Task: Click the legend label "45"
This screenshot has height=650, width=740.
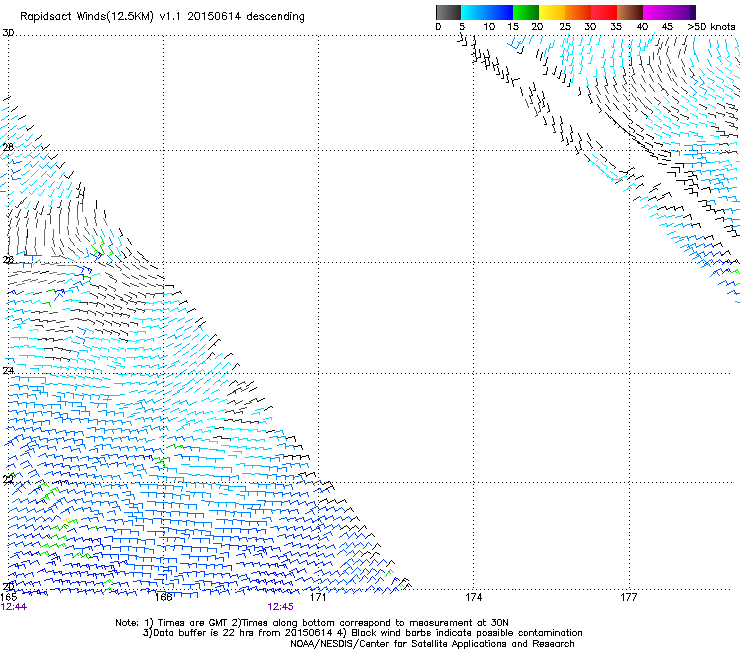Action: click(x=667, y=27)
